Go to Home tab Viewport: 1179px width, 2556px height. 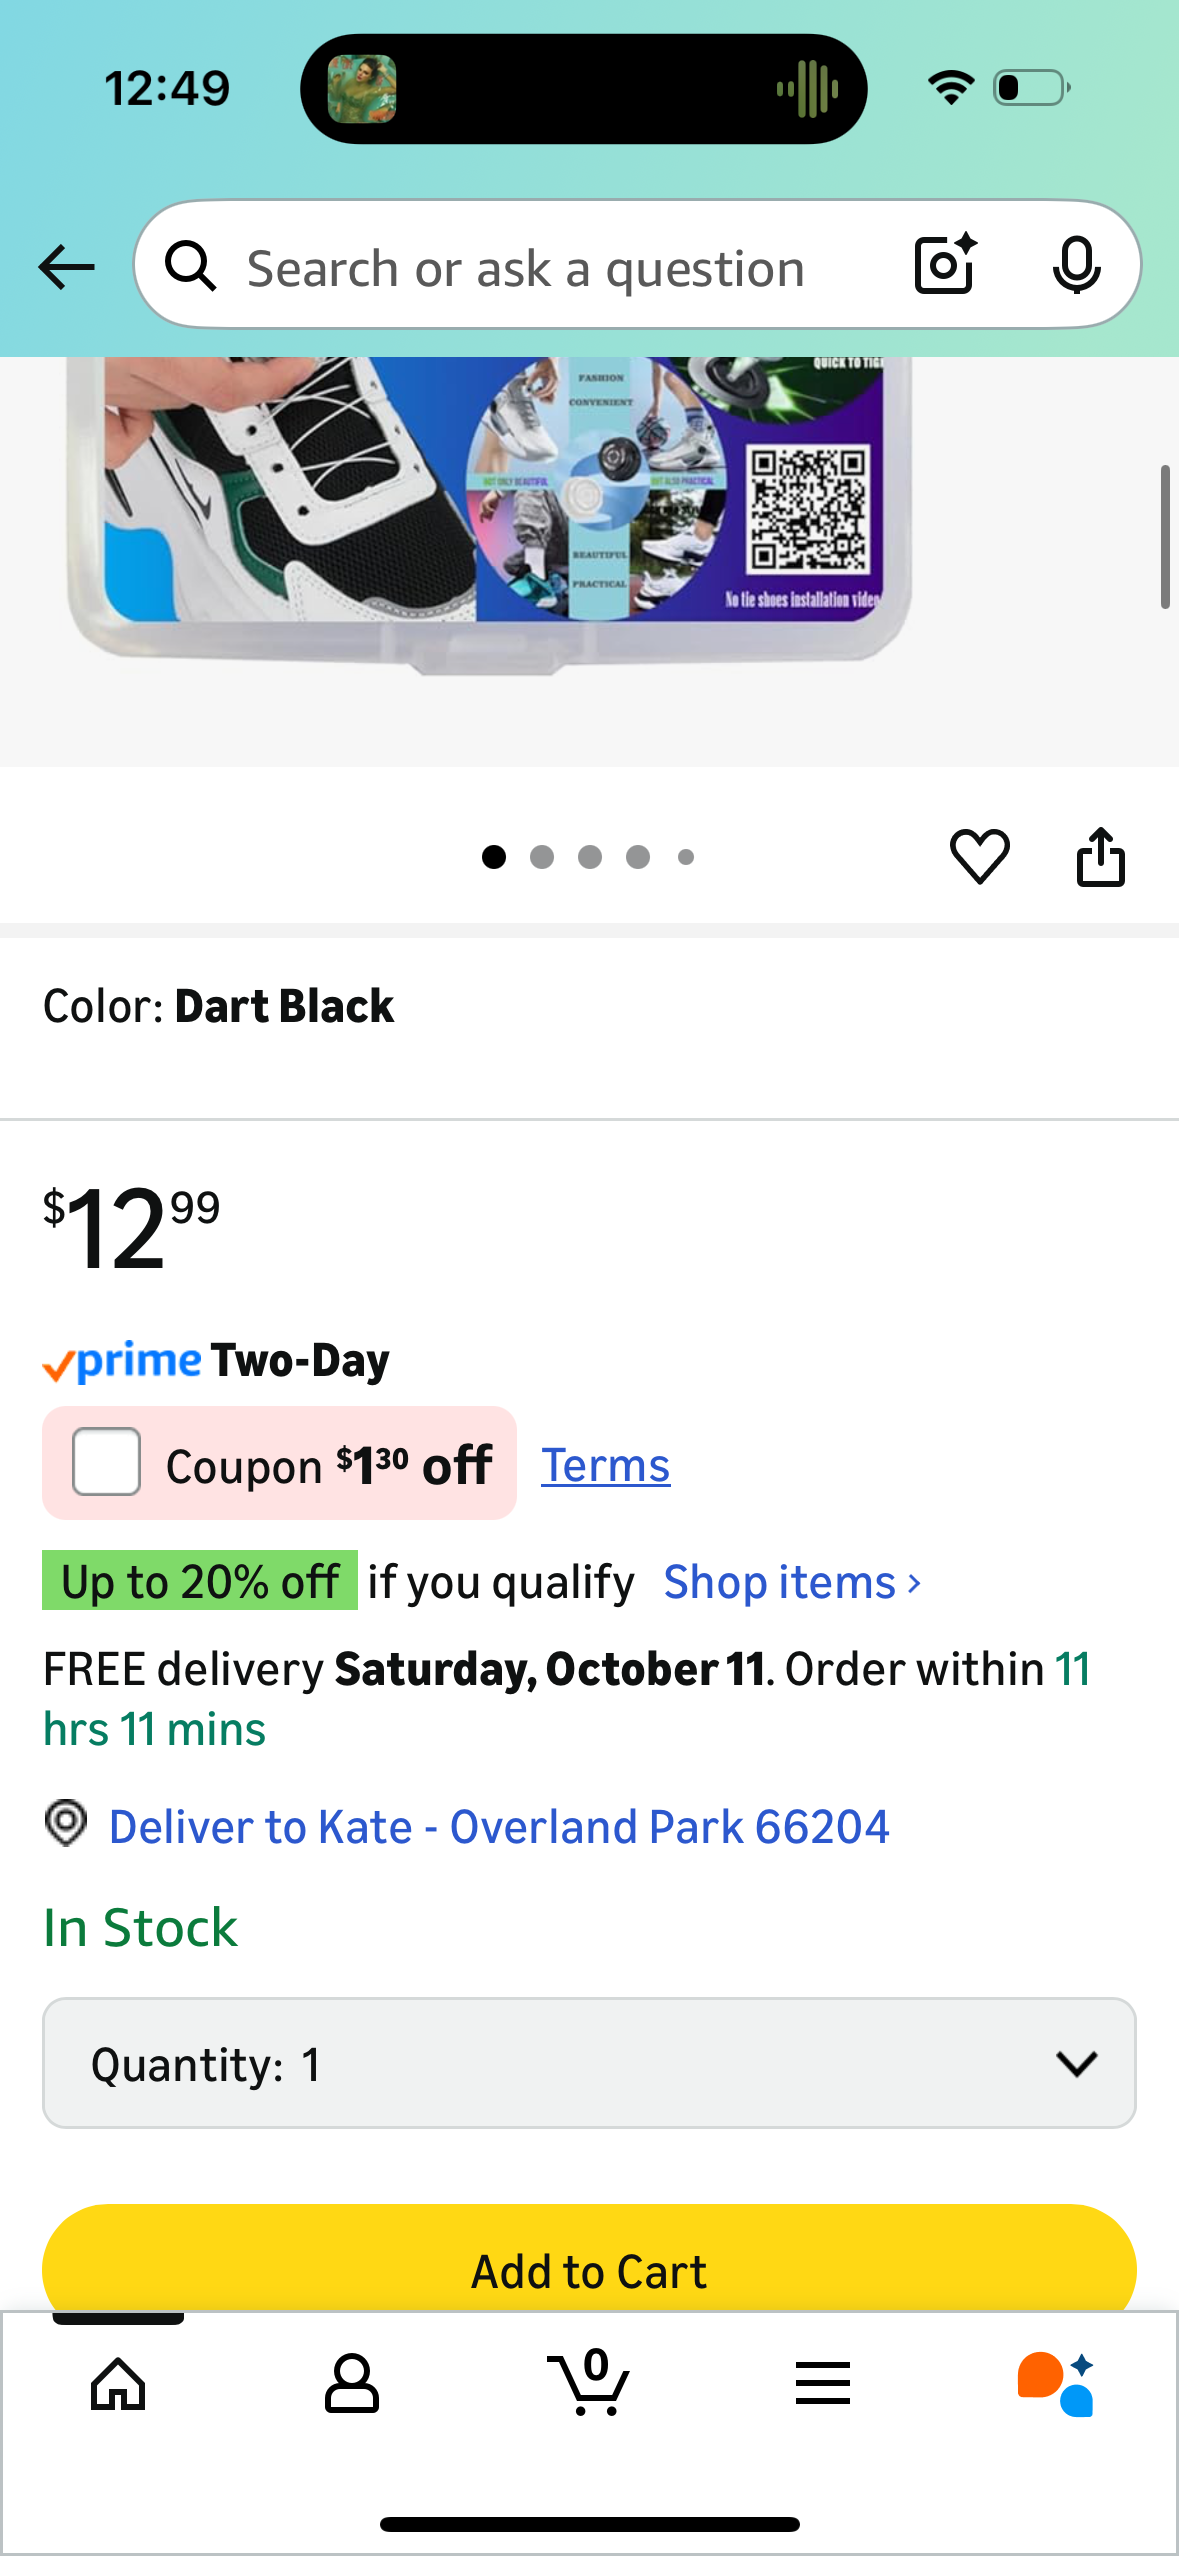(118, 2384)
